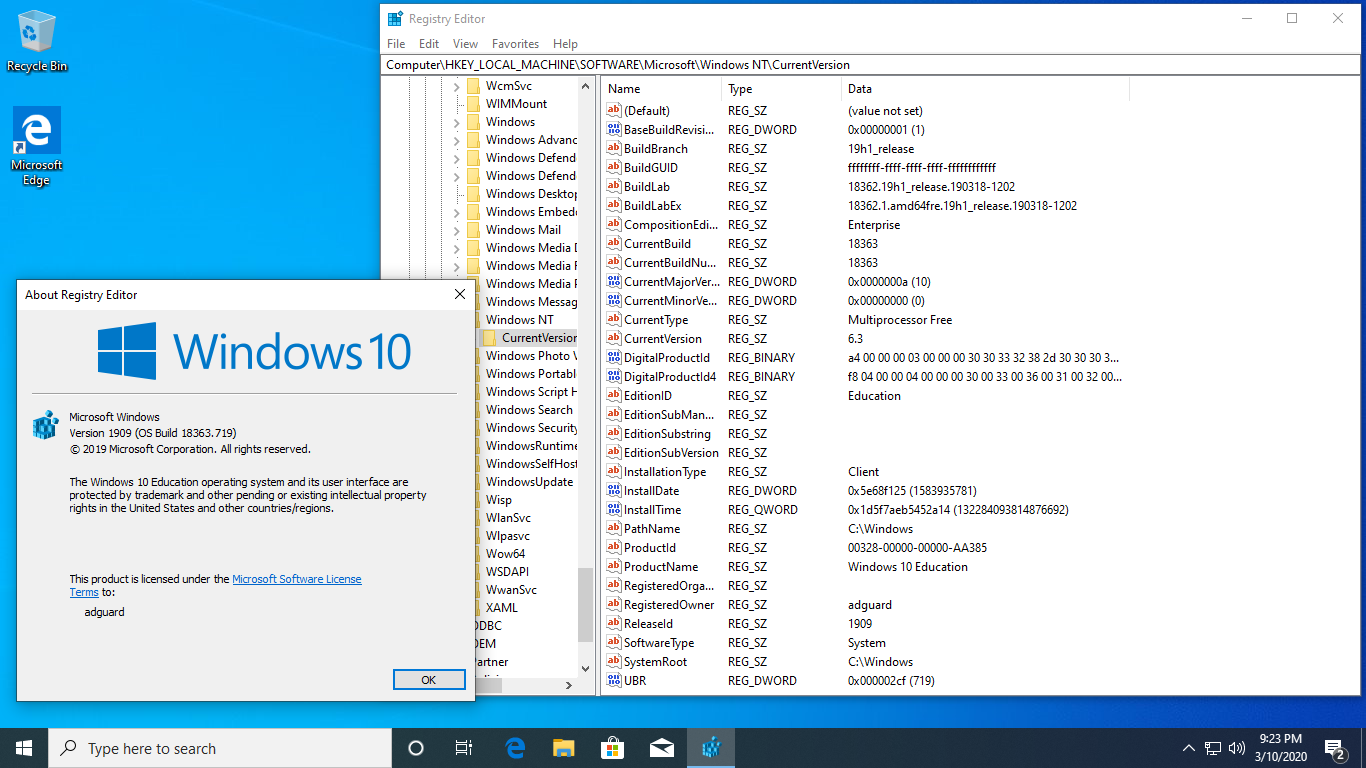Open Microsoft Edge desktop shortcut
The height and width of the screenshot is (768, 1366).
(x=37, y=146)
